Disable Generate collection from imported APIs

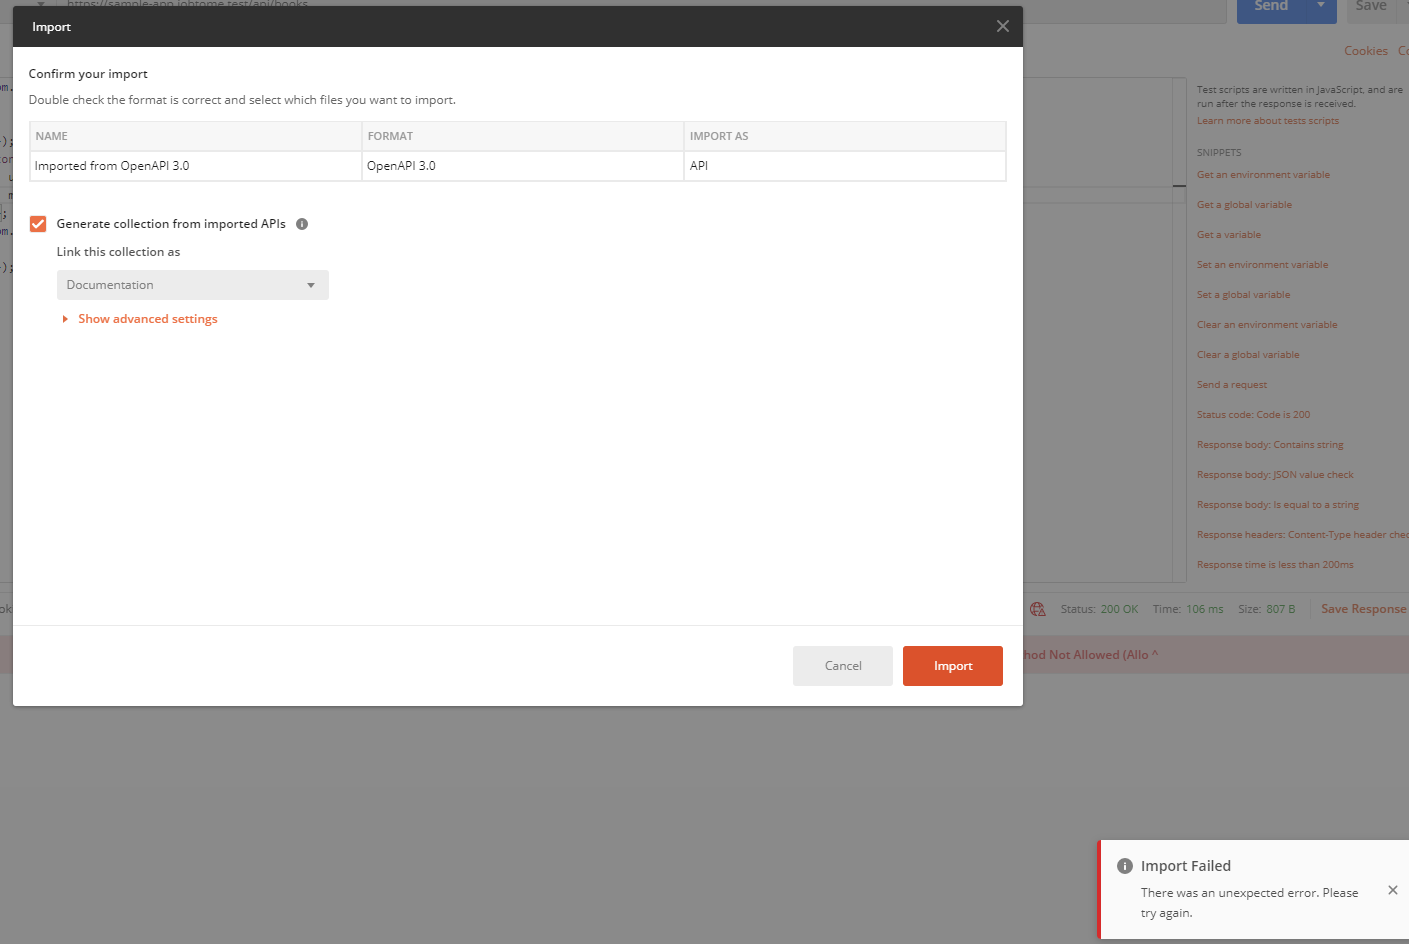point(37,224)
